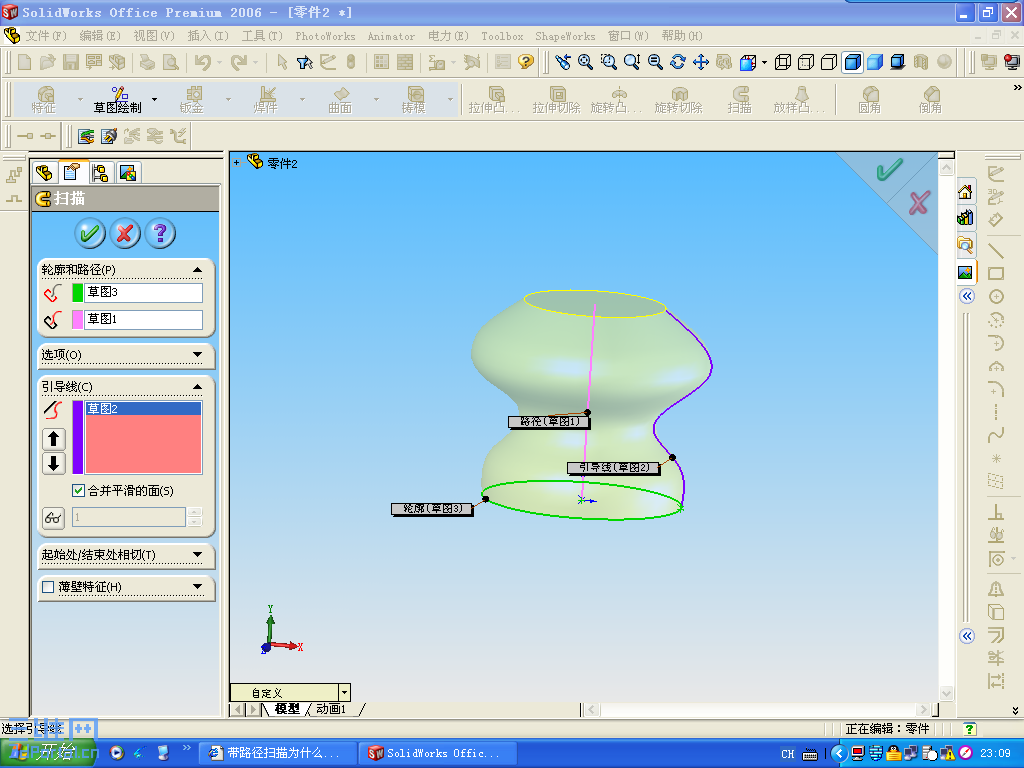Viewport: 1024px width, 768px height.
Task: Select the Line sketch tool in right toolbar
Action: click(995, 250)
